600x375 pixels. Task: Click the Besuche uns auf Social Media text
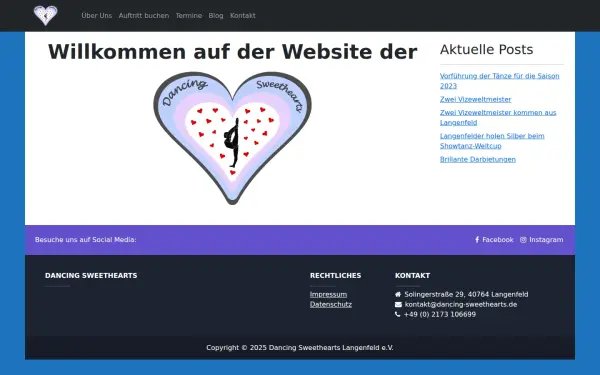pos(85,240)
